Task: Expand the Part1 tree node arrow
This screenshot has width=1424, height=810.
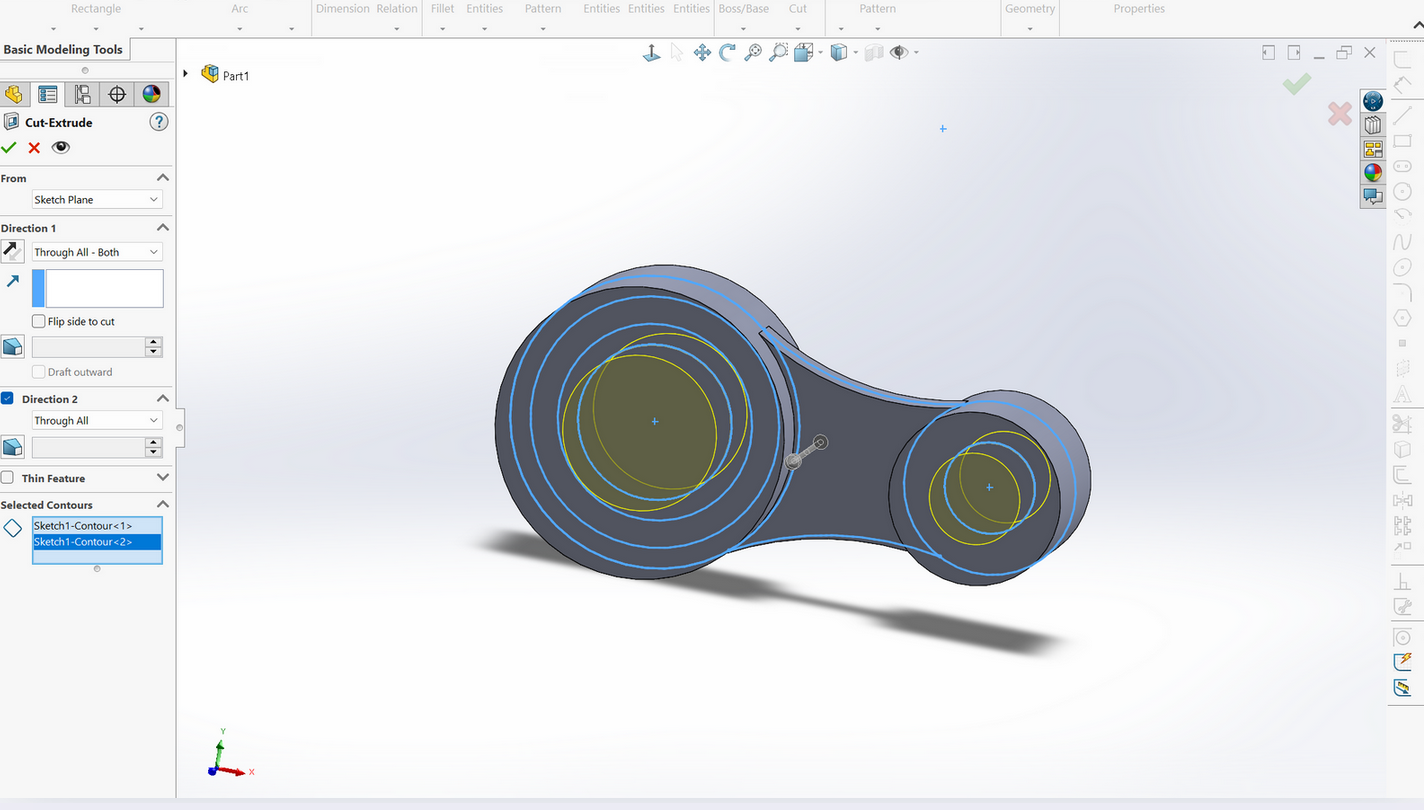Action: pyautogui.click(x=186, y=74)
